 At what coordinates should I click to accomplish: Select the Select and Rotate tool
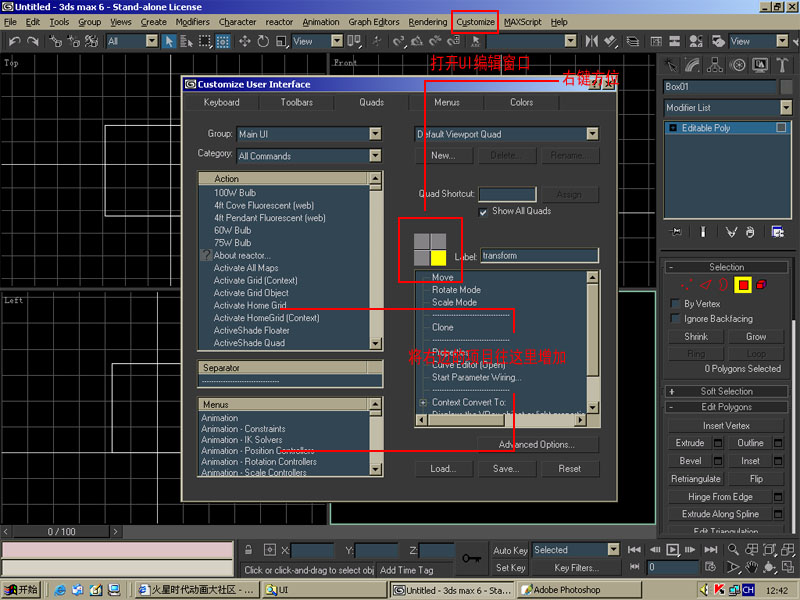(x=263, y=41)
